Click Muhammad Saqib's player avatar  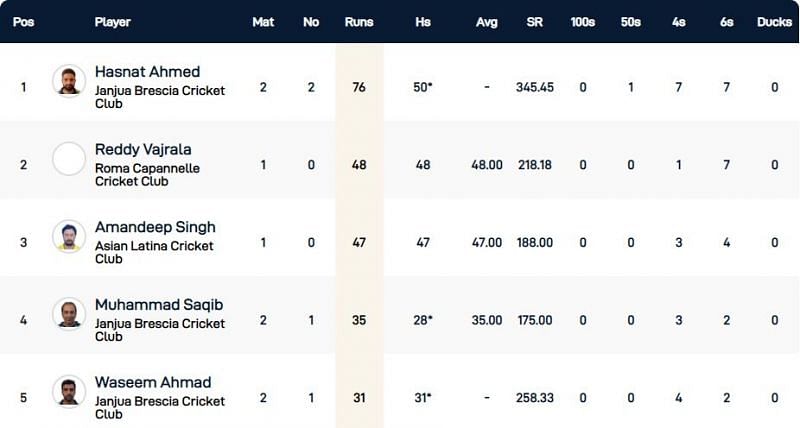coord(69,314)
